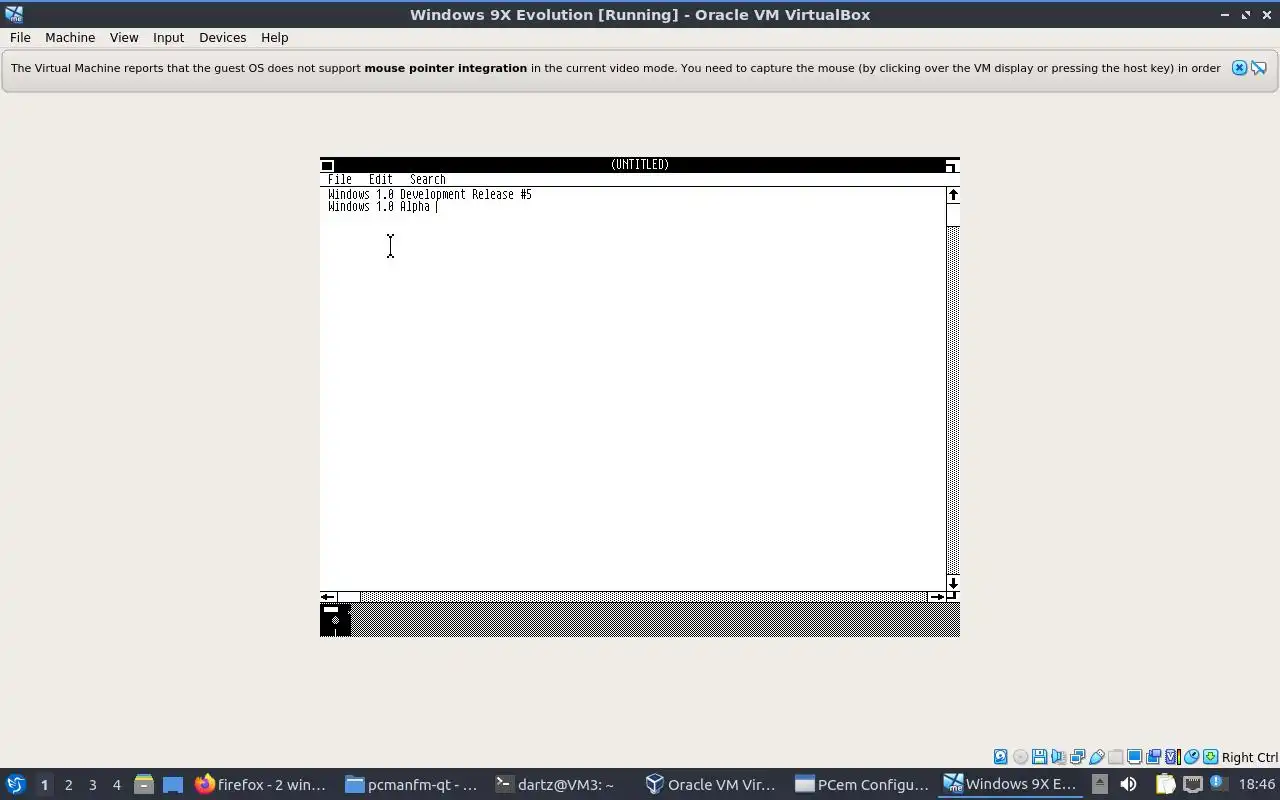This screenshot has width=1280, height=800.
Task: Open the clipboard manager tray icon
Action: click(x=1165, y=784)
